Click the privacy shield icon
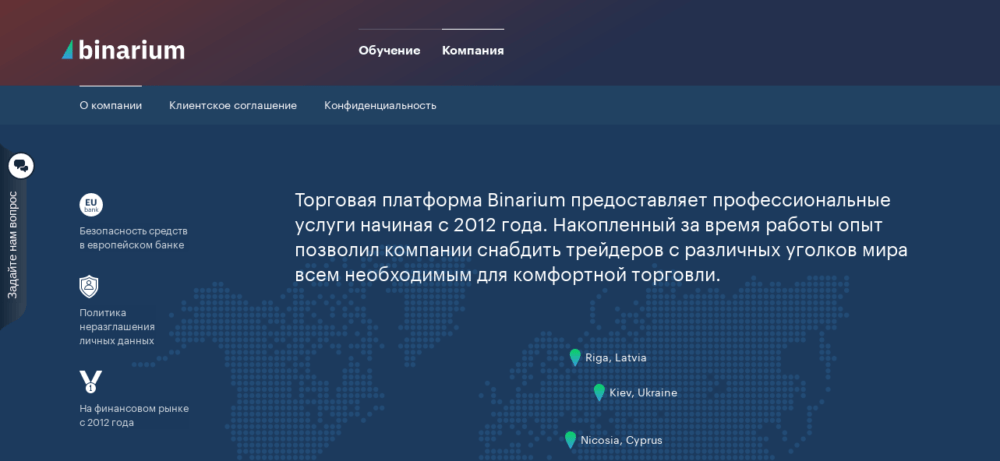This screenshot has width=1000, height=461. 90,287
